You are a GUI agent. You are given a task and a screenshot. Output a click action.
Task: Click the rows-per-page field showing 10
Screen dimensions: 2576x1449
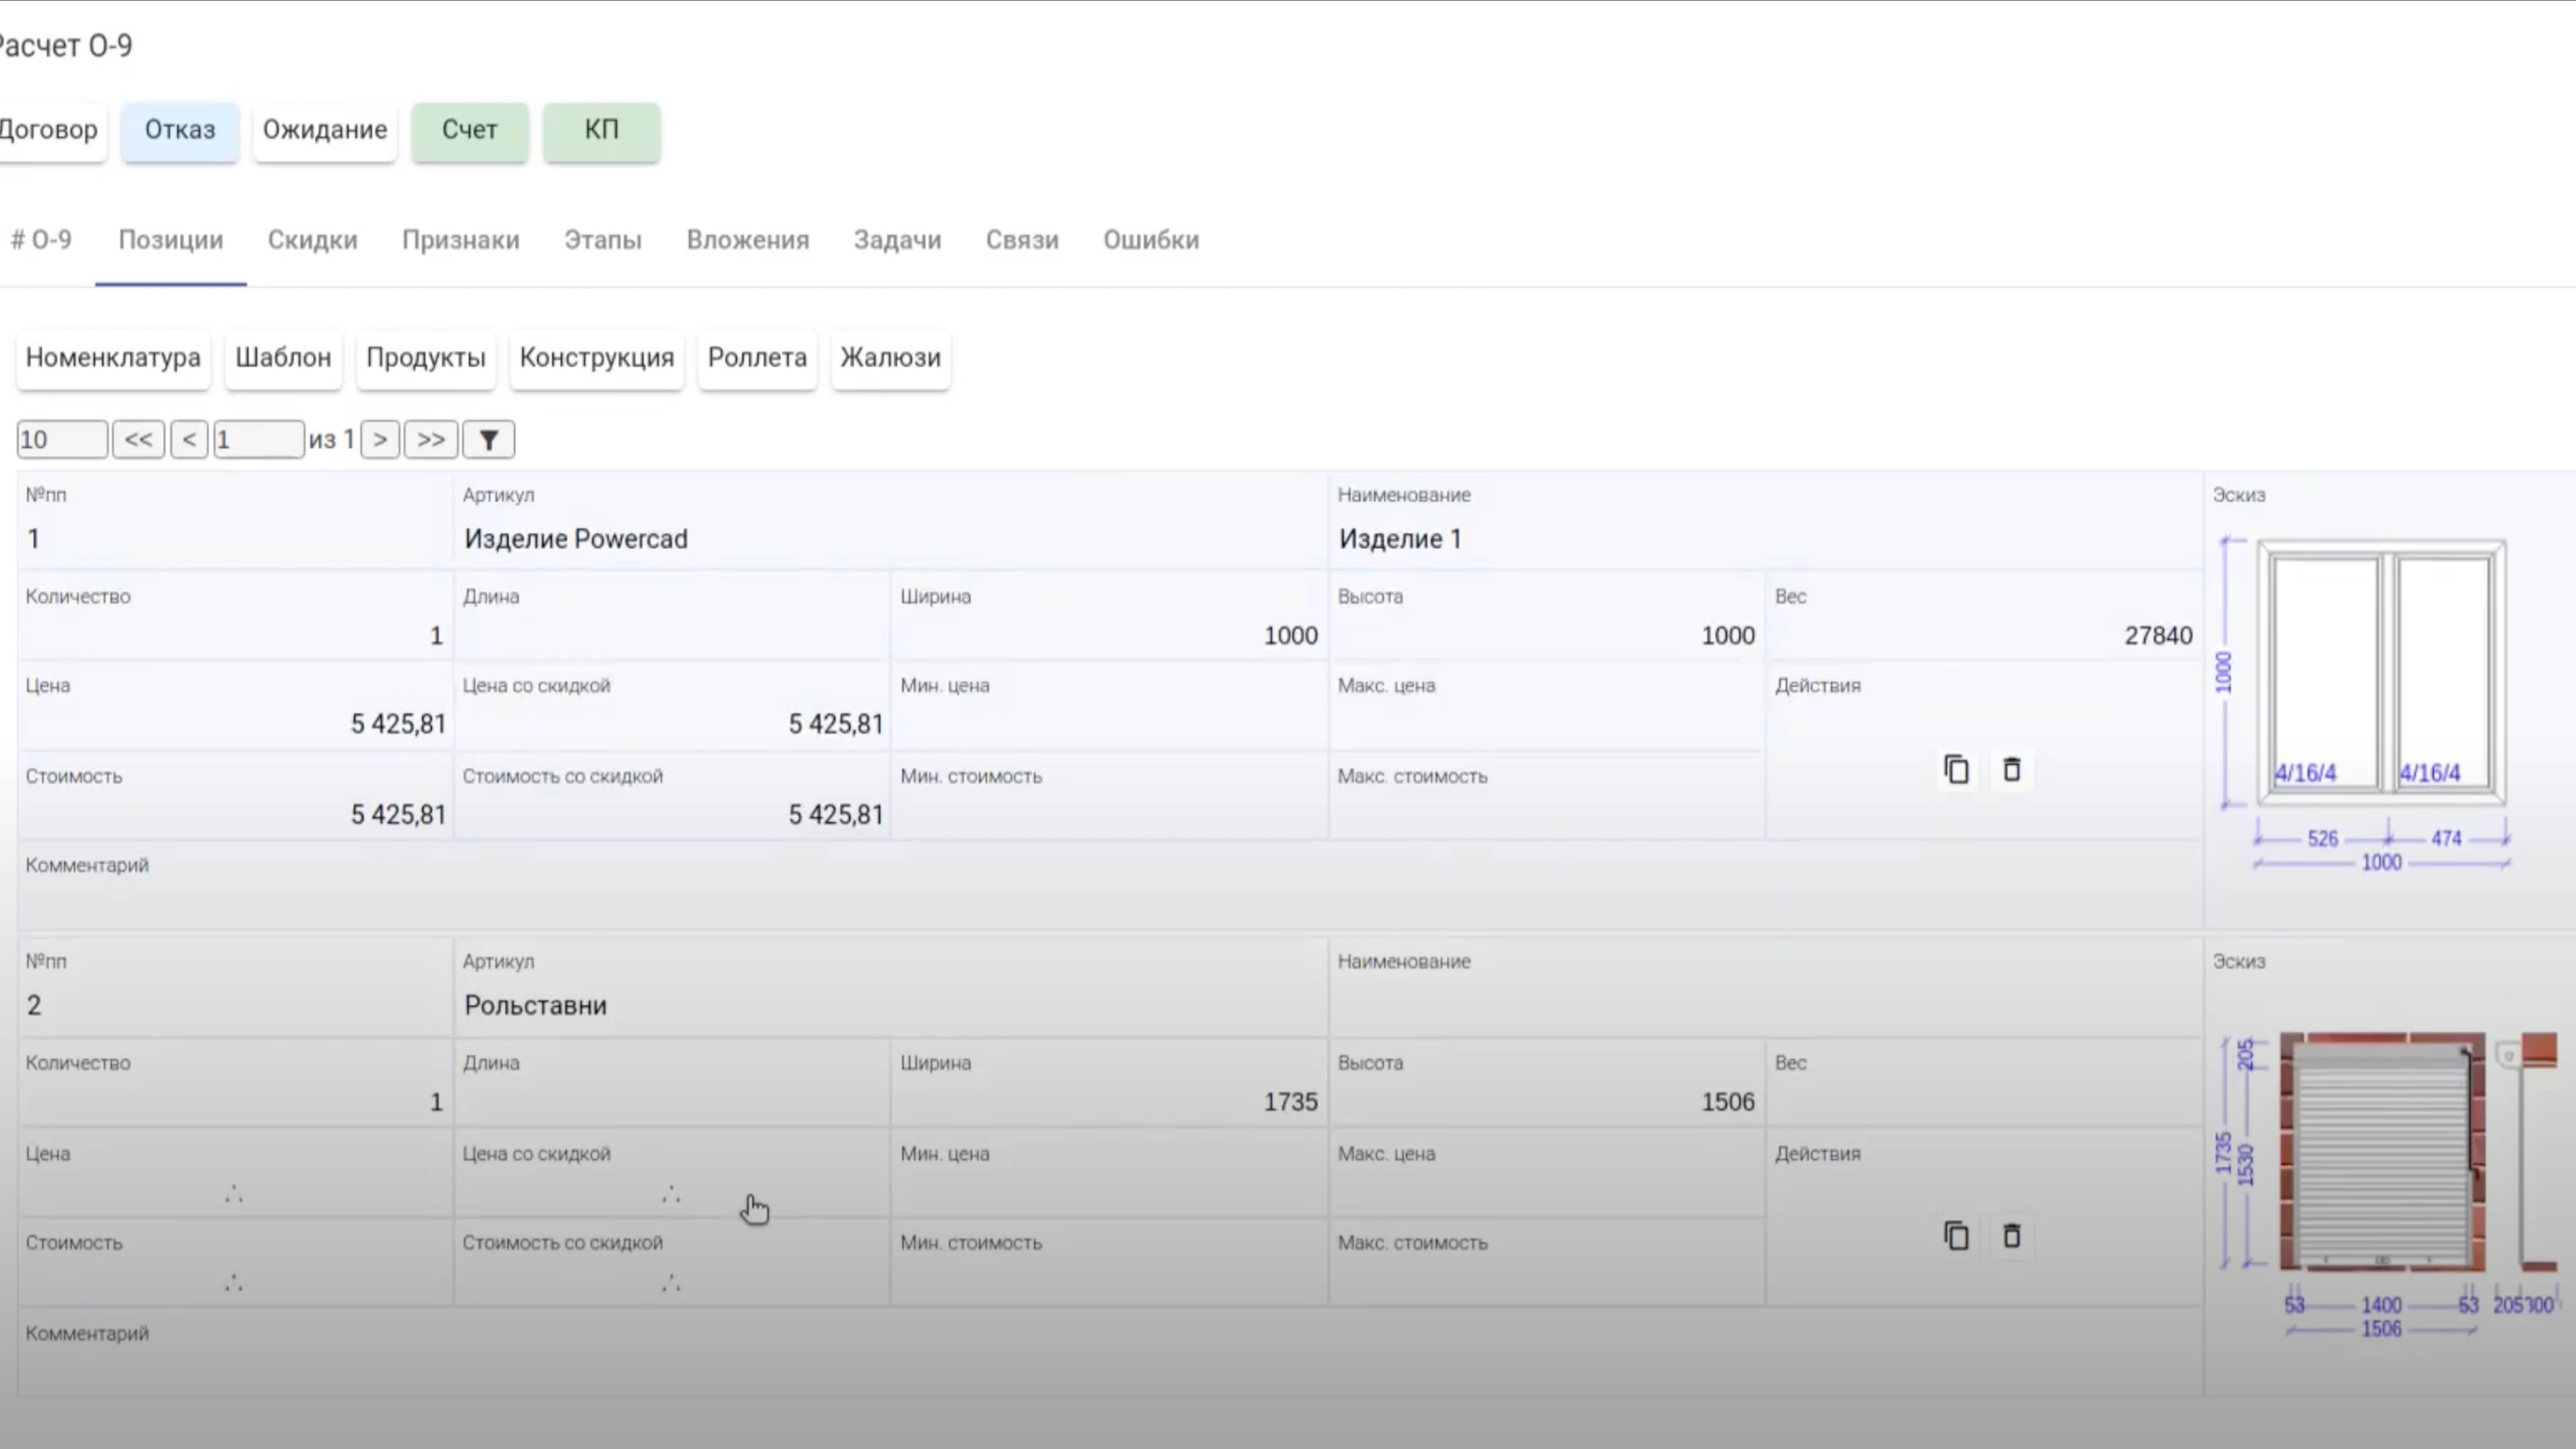[62, 440]
